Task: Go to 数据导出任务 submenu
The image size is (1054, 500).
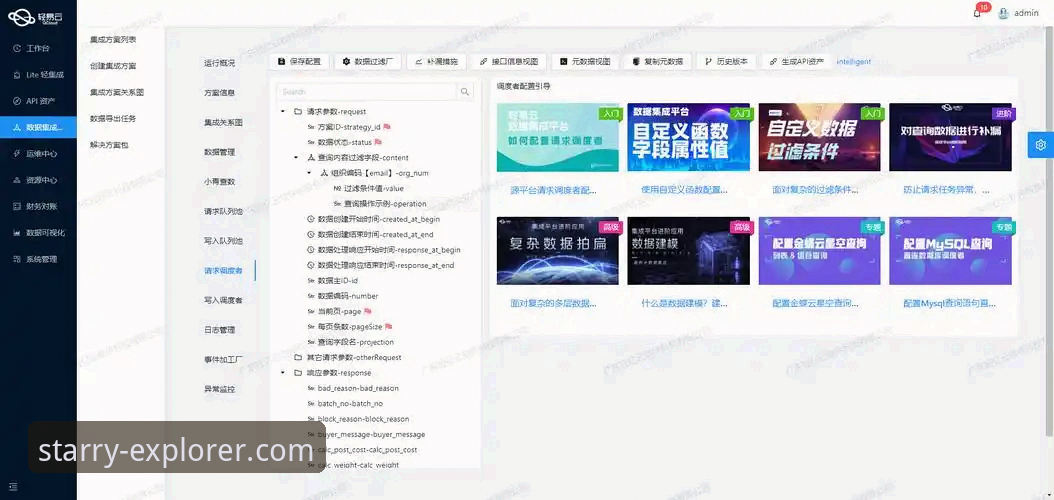Action: (113, 118)
